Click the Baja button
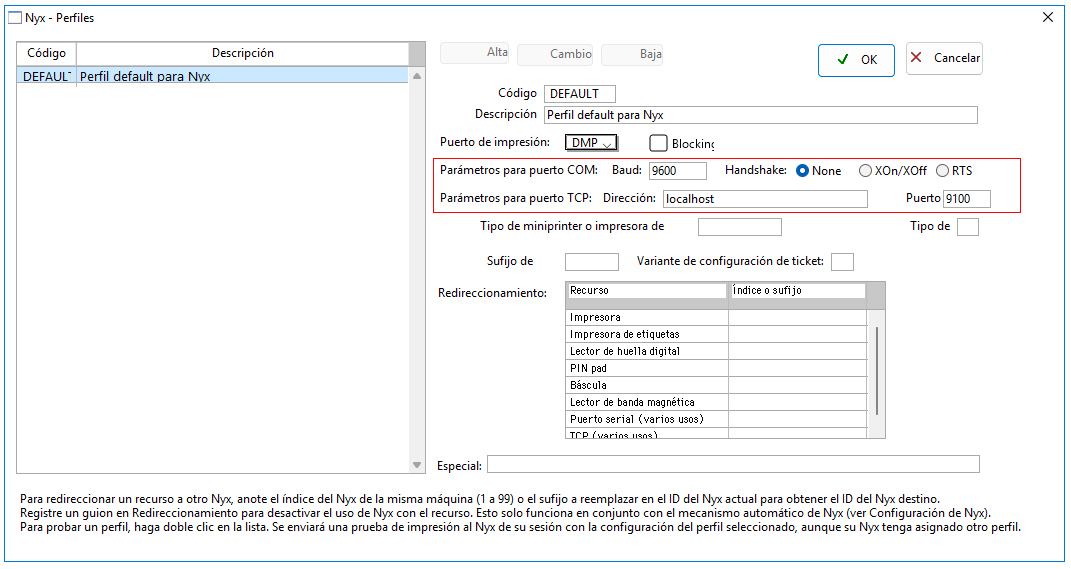This screenshot has height=569, width=1071. [x=632, y=55]
